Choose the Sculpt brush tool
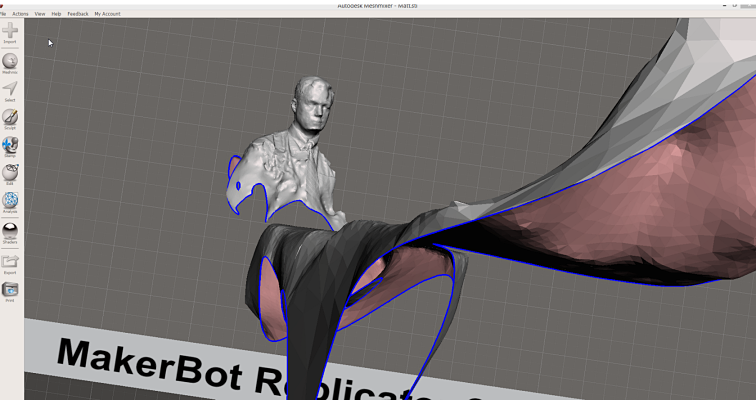 point(10,117)
